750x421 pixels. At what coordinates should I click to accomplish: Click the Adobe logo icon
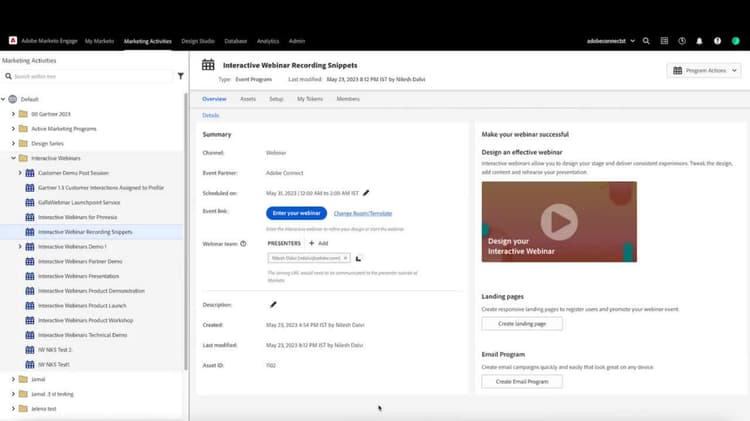click(x=13, y=41)
